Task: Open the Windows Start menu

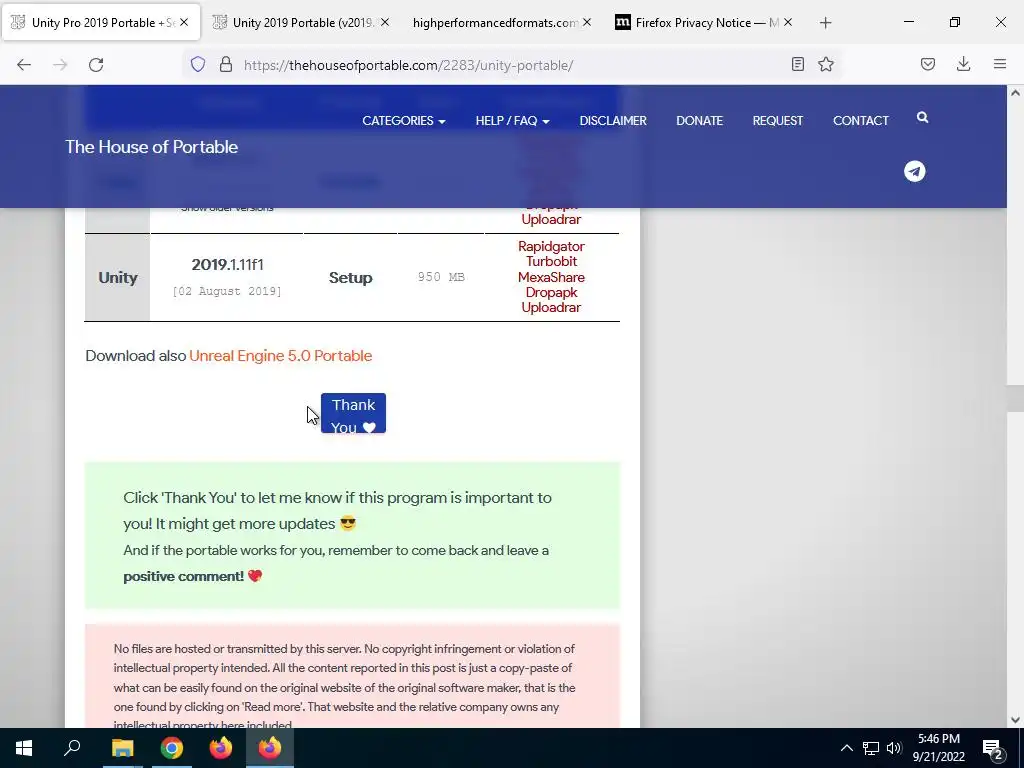Action: 24,748
